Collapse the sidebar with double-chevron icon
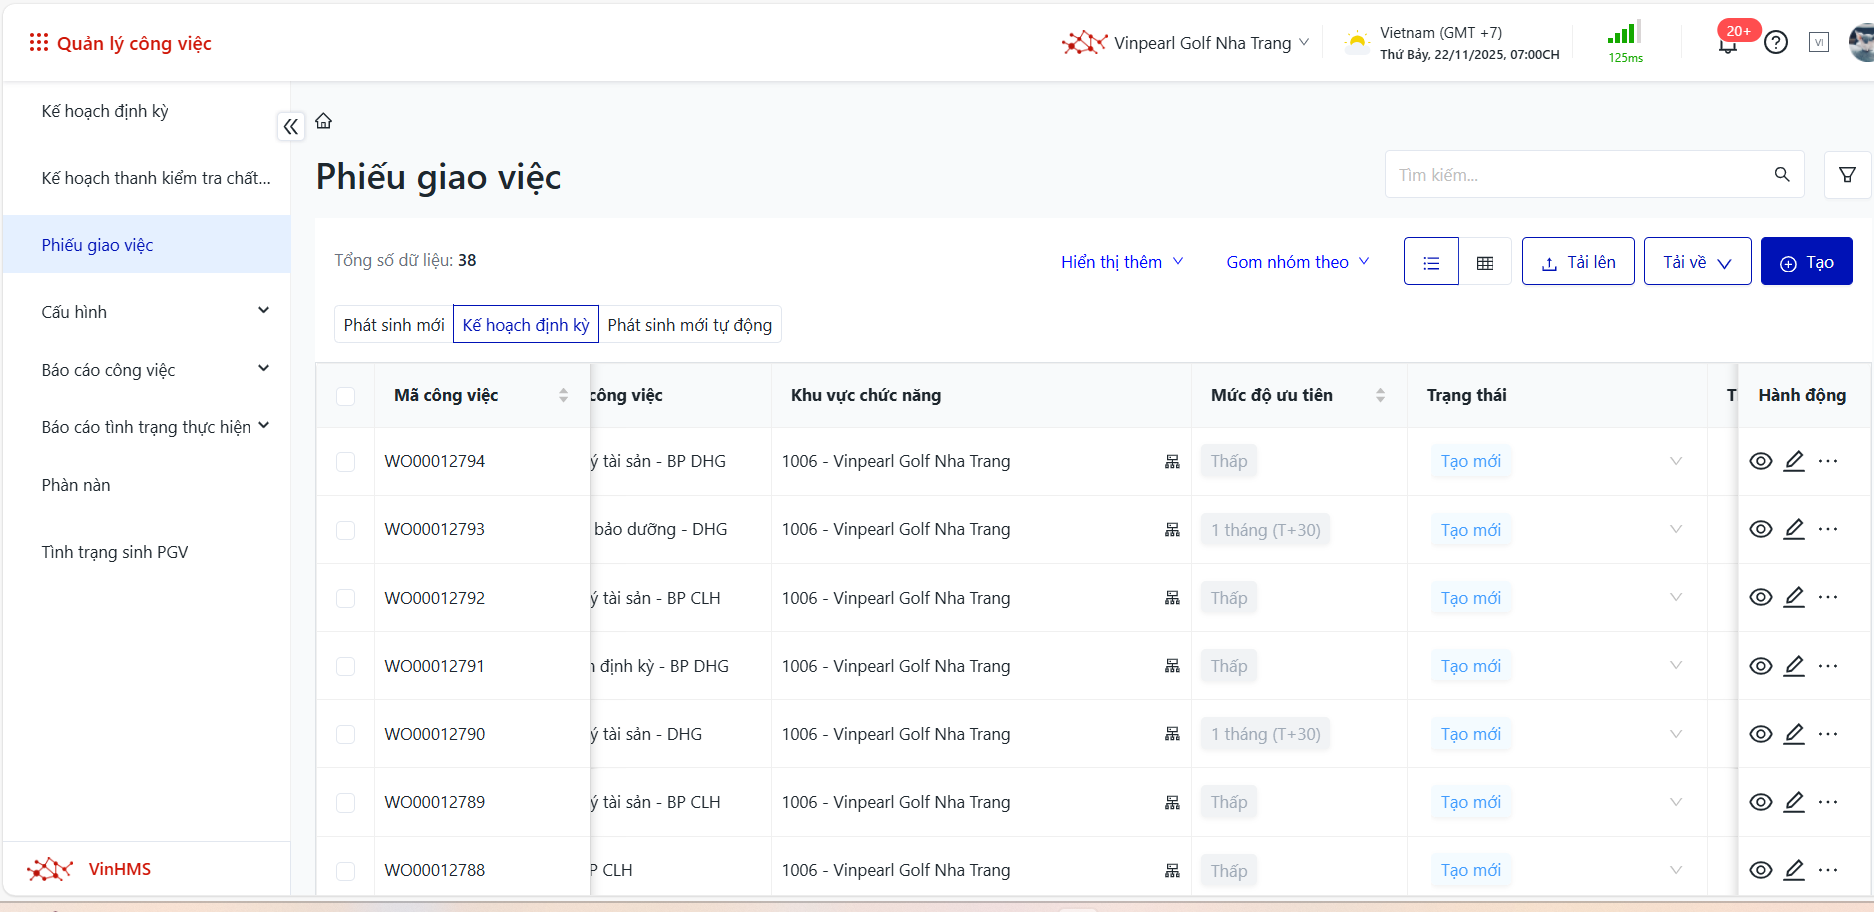 coord(290,127)
